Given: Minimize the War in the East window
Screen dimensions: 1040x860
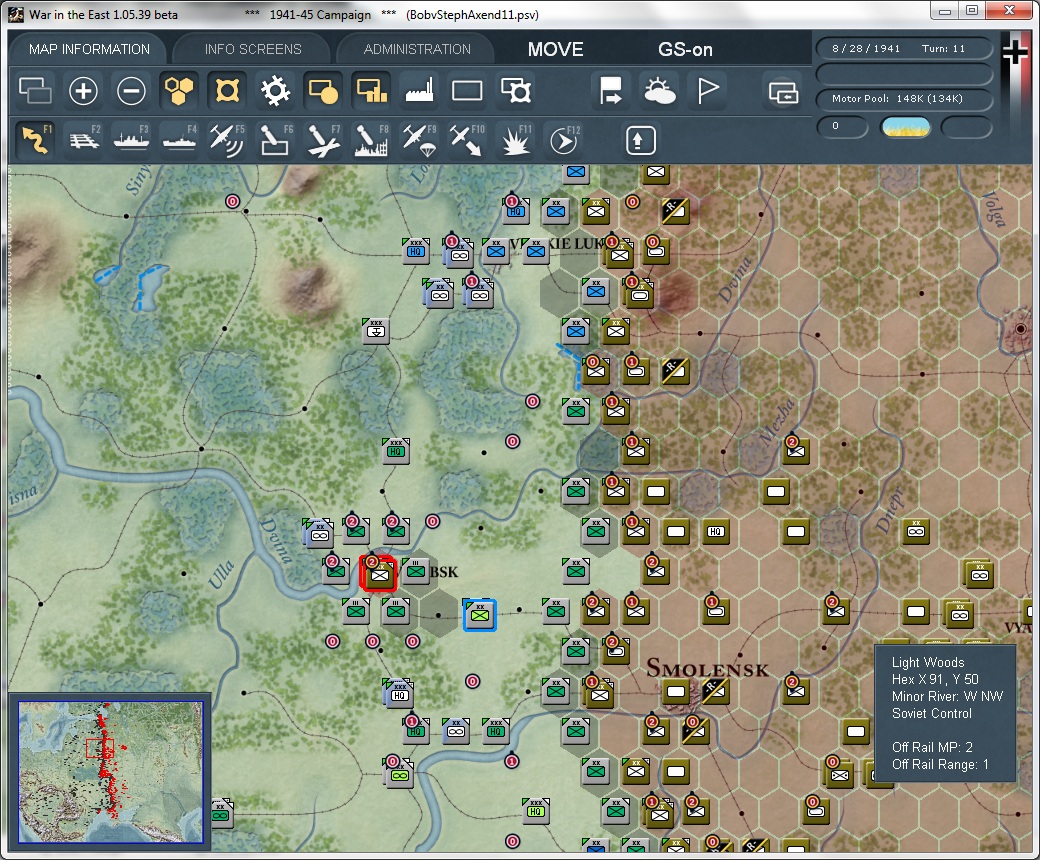Looking at the screenshot, I should tap(945, 11).
